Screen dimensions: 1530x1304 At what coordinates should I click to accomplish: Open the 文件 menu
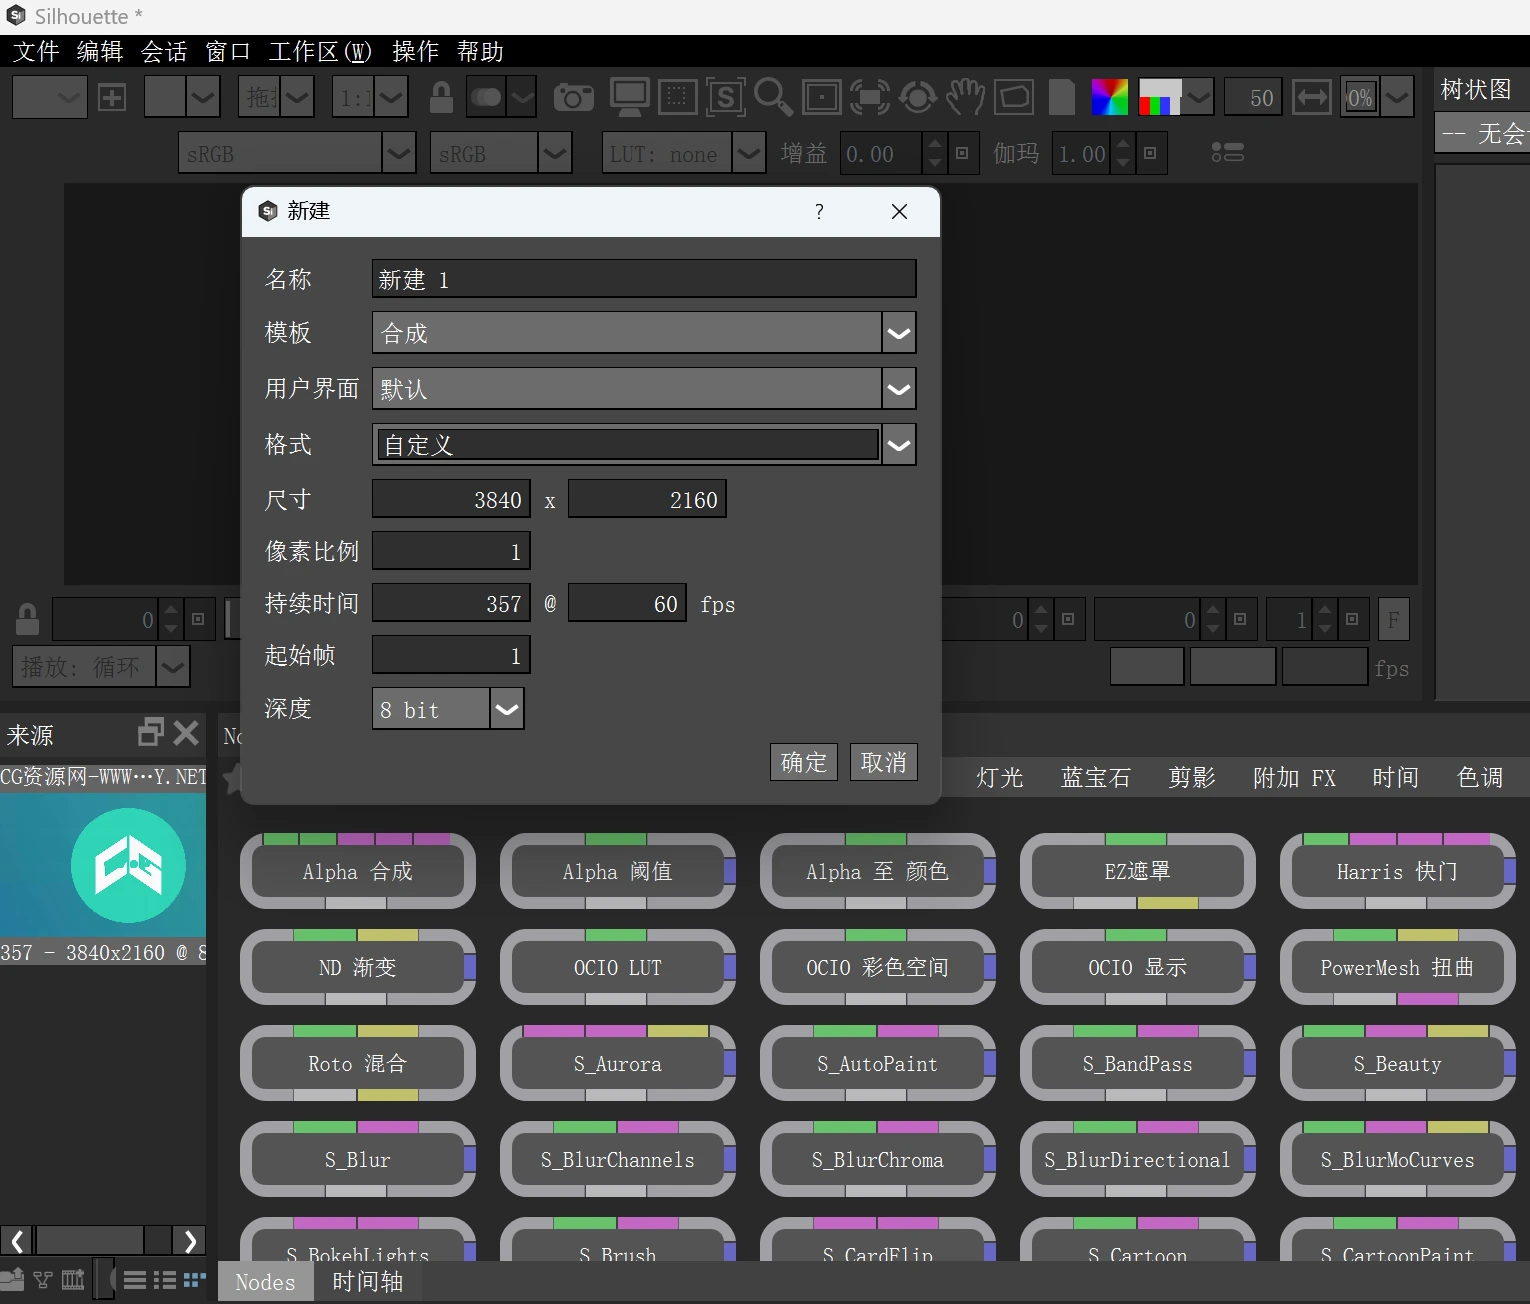click(x=36, y=51)
